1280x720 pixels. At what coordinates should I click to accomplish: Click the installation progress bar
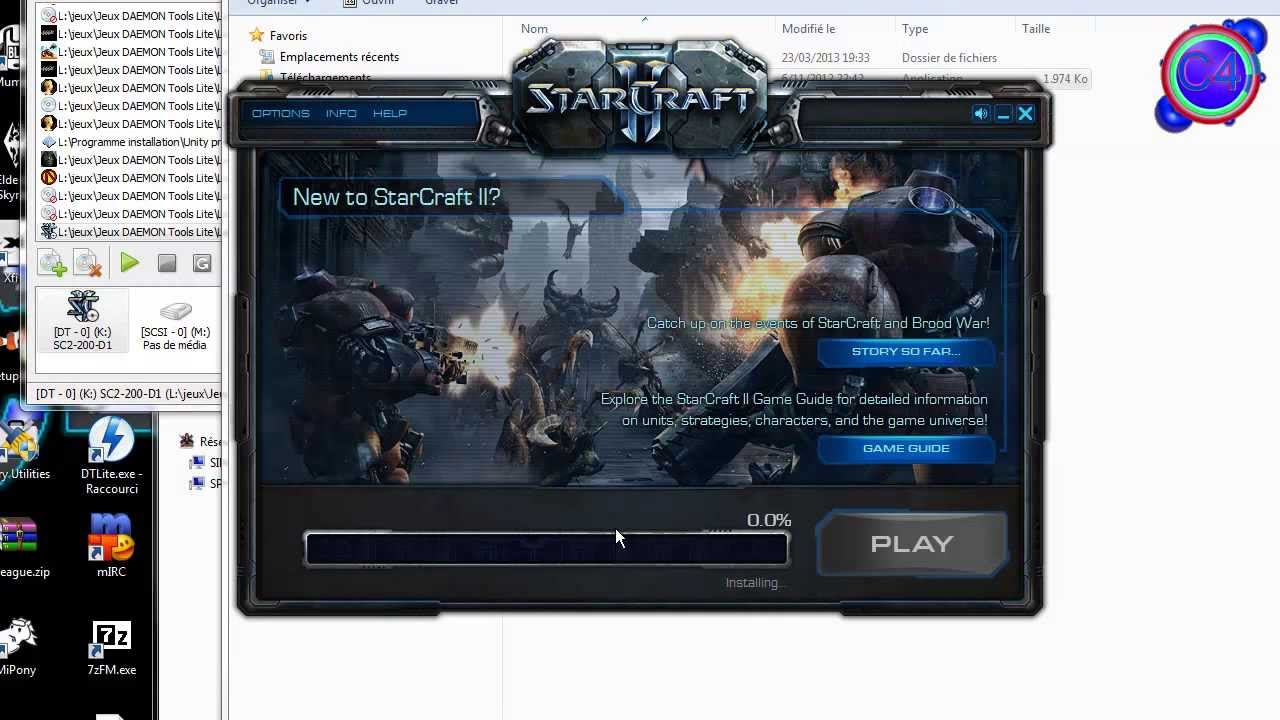[546, 549]
